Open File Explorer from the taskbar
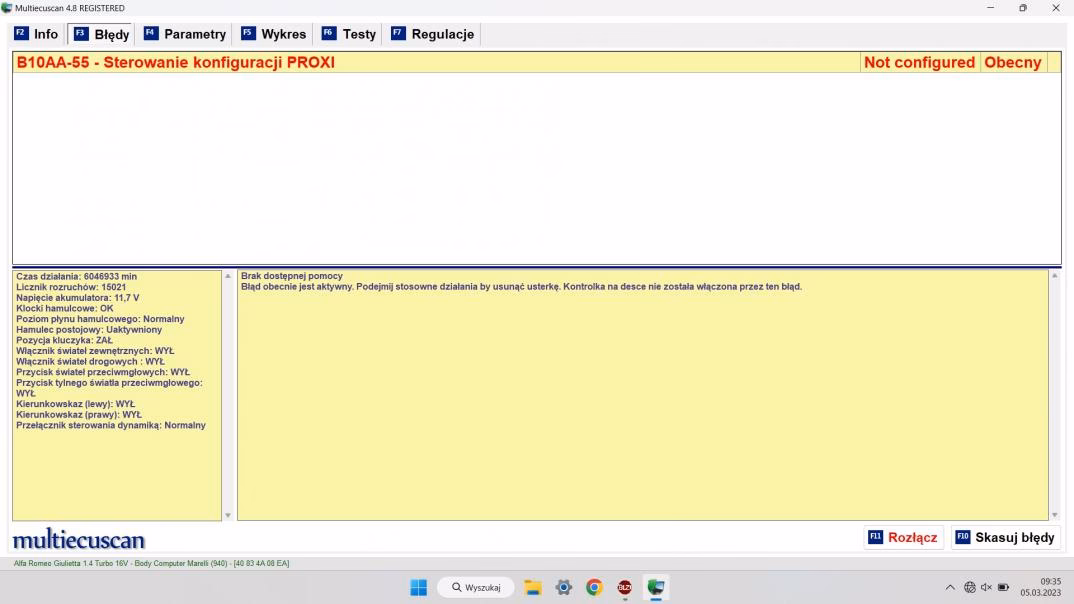1074x604 pixels. click(533, 587)
